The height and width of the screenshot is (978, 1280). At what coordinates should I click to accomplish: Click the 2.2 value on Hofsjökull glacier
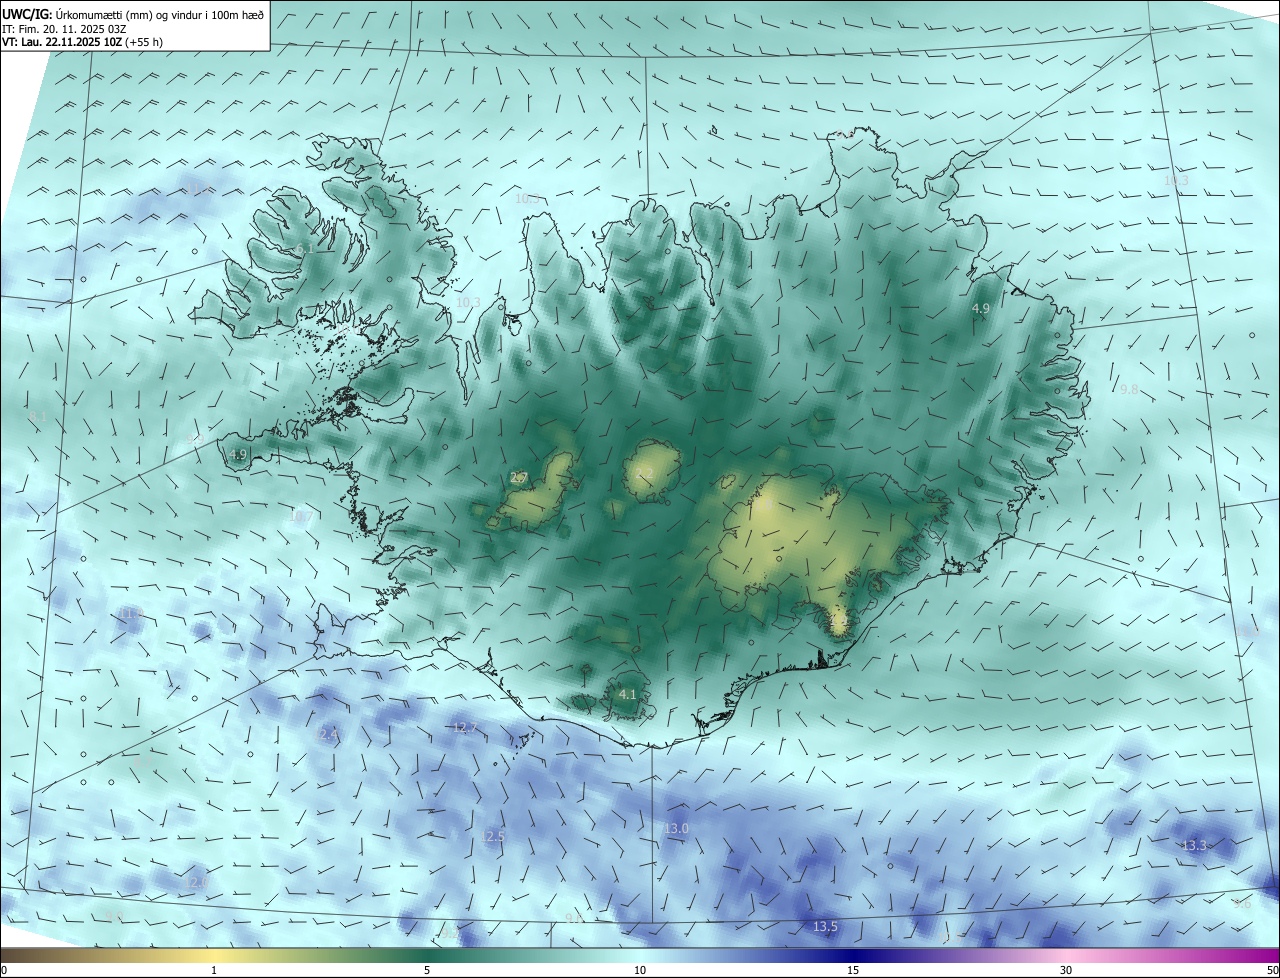(644, 474)
